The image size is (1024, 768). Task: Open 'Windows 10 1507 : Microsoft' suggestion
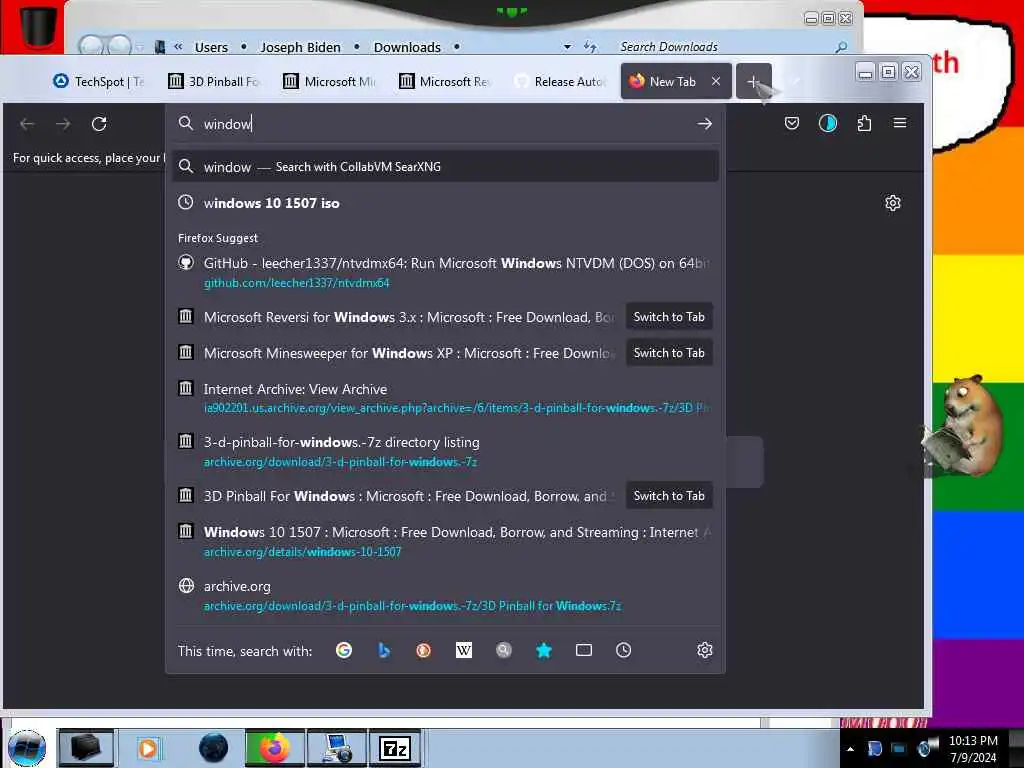tap(445, 541)
